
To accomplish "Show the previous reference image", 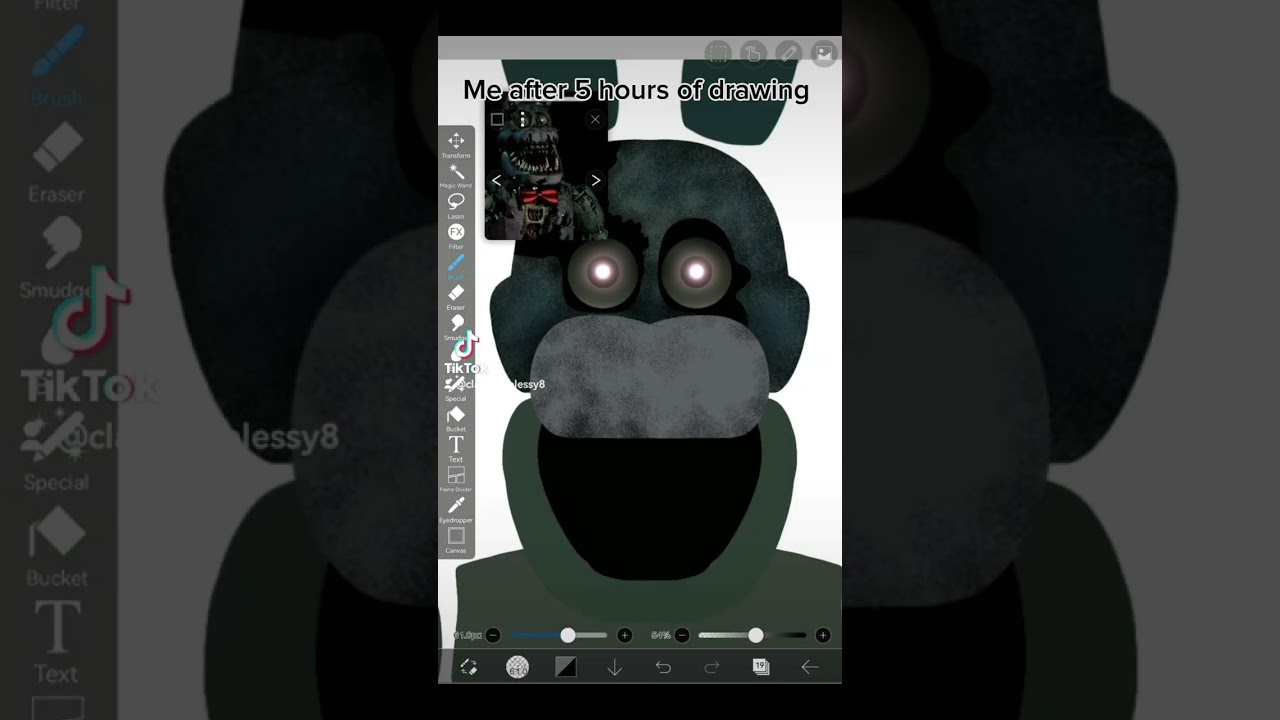I will (x=497, y=181).
